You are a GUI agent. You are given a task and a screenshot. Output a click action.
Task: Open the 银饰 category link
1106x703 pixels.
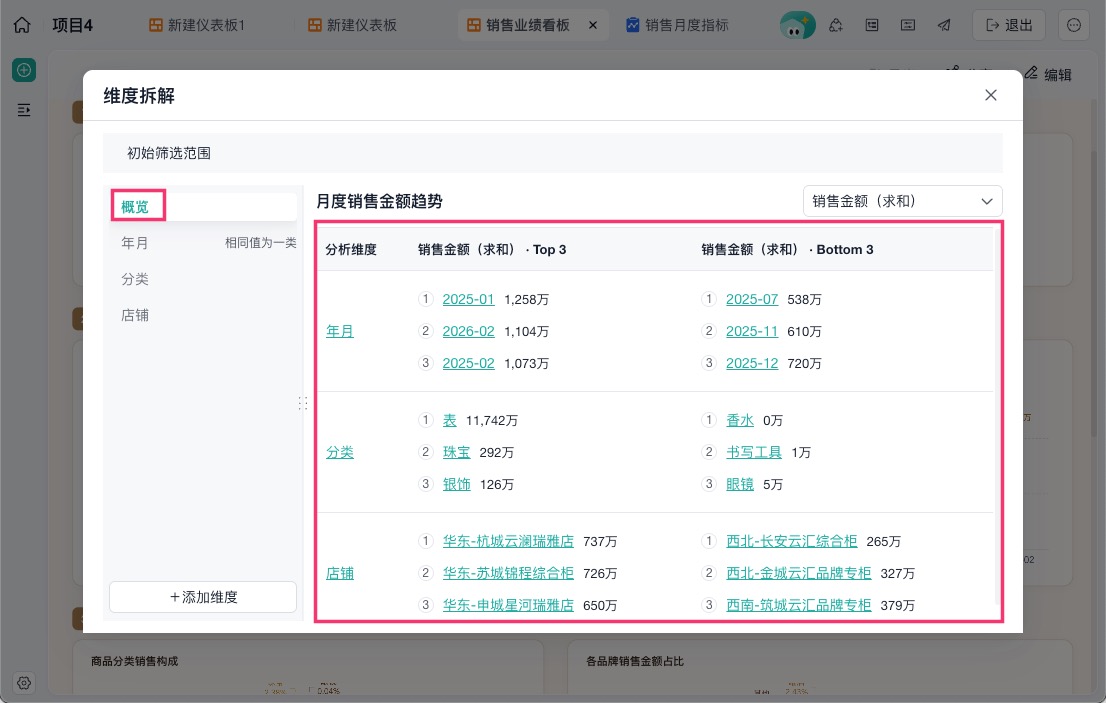click(x=456, y=484)
